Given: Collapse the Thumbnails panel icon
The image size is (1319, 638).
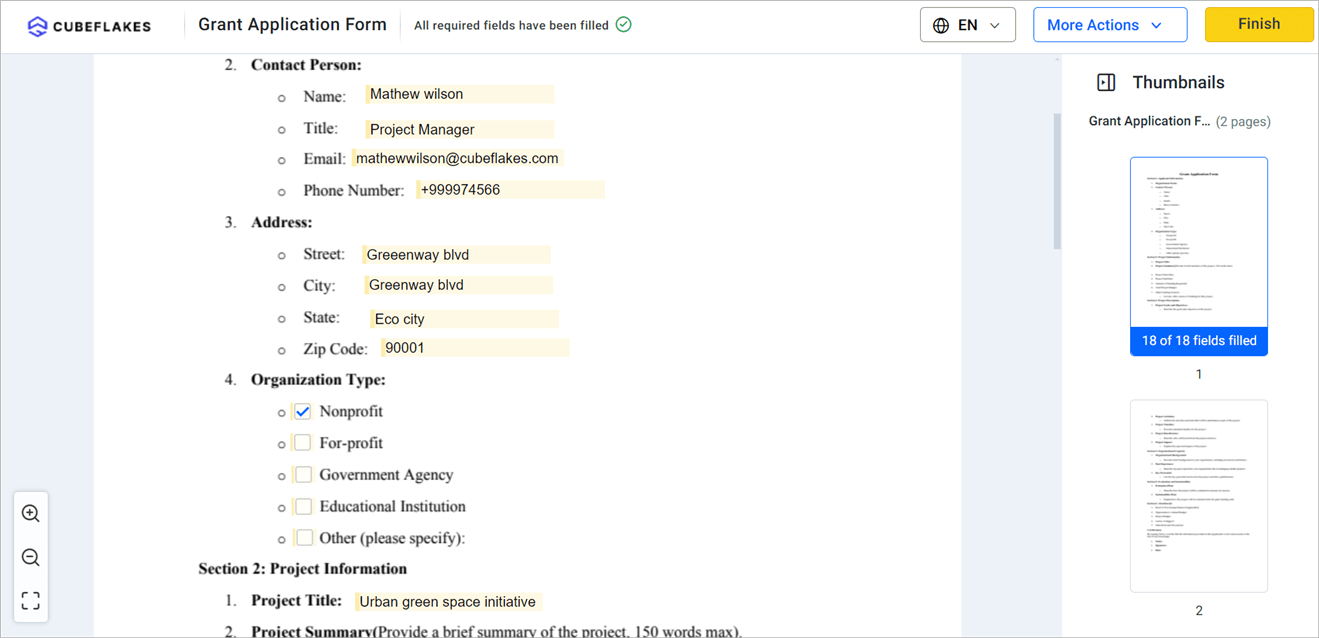Looking at the screenshot, I should pyautogui.click(x=1106, y=83).
